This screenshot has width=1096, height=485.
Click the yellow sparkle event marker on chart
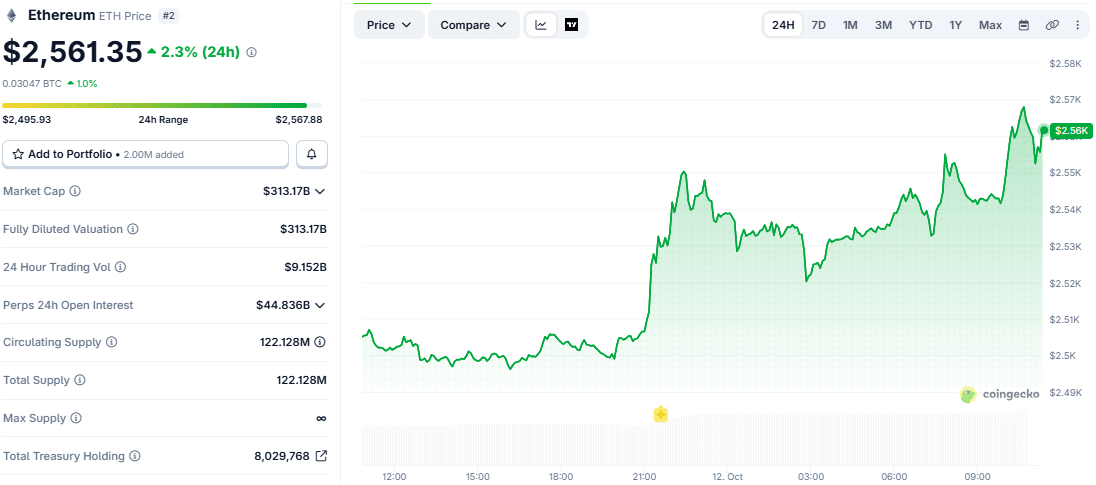(661, 414)
